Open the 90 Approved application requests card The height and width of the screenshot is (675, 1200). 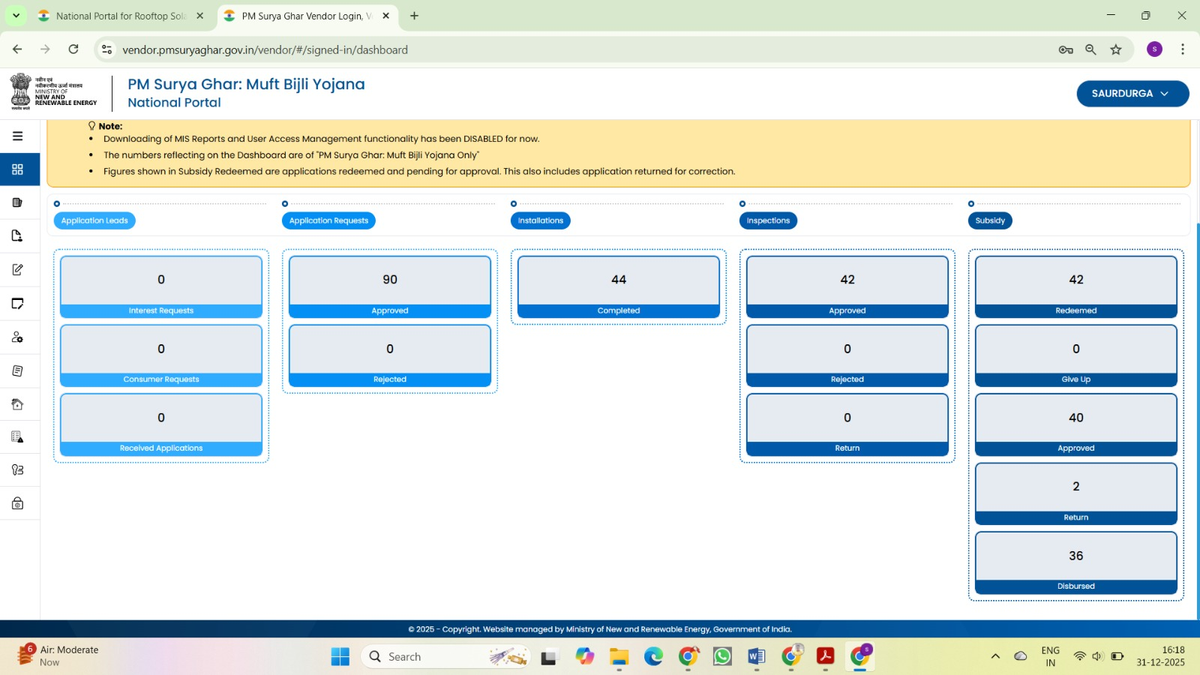[x=390, y=286]
